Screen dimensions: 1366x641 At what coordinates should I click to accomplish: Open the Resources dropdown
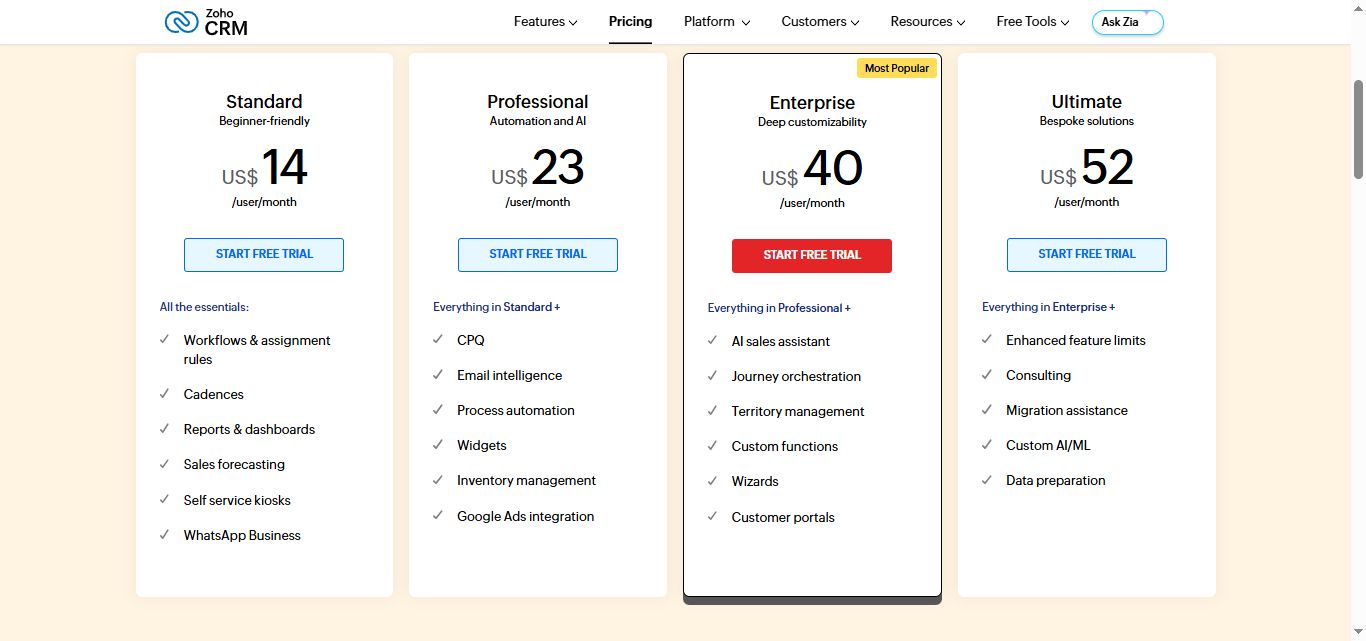tap(927, 21)
